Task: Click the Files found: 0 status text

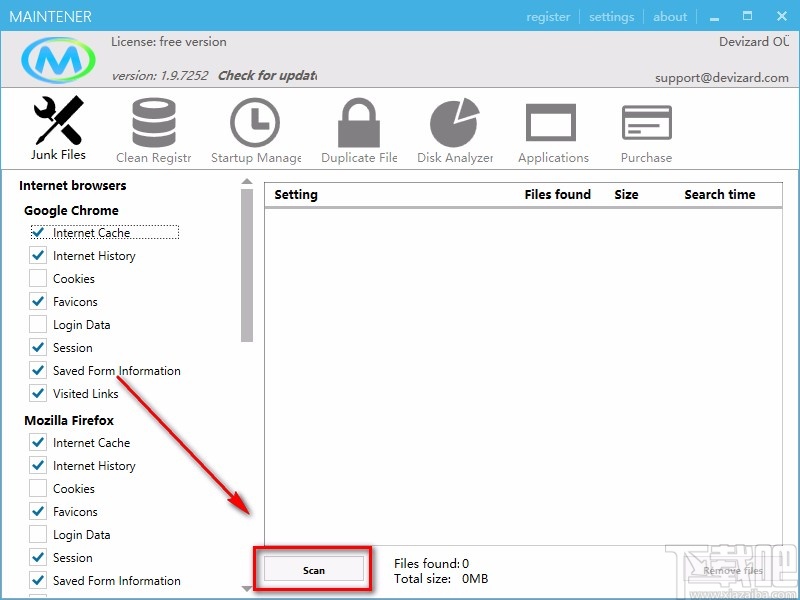Action: pos(431,563)
